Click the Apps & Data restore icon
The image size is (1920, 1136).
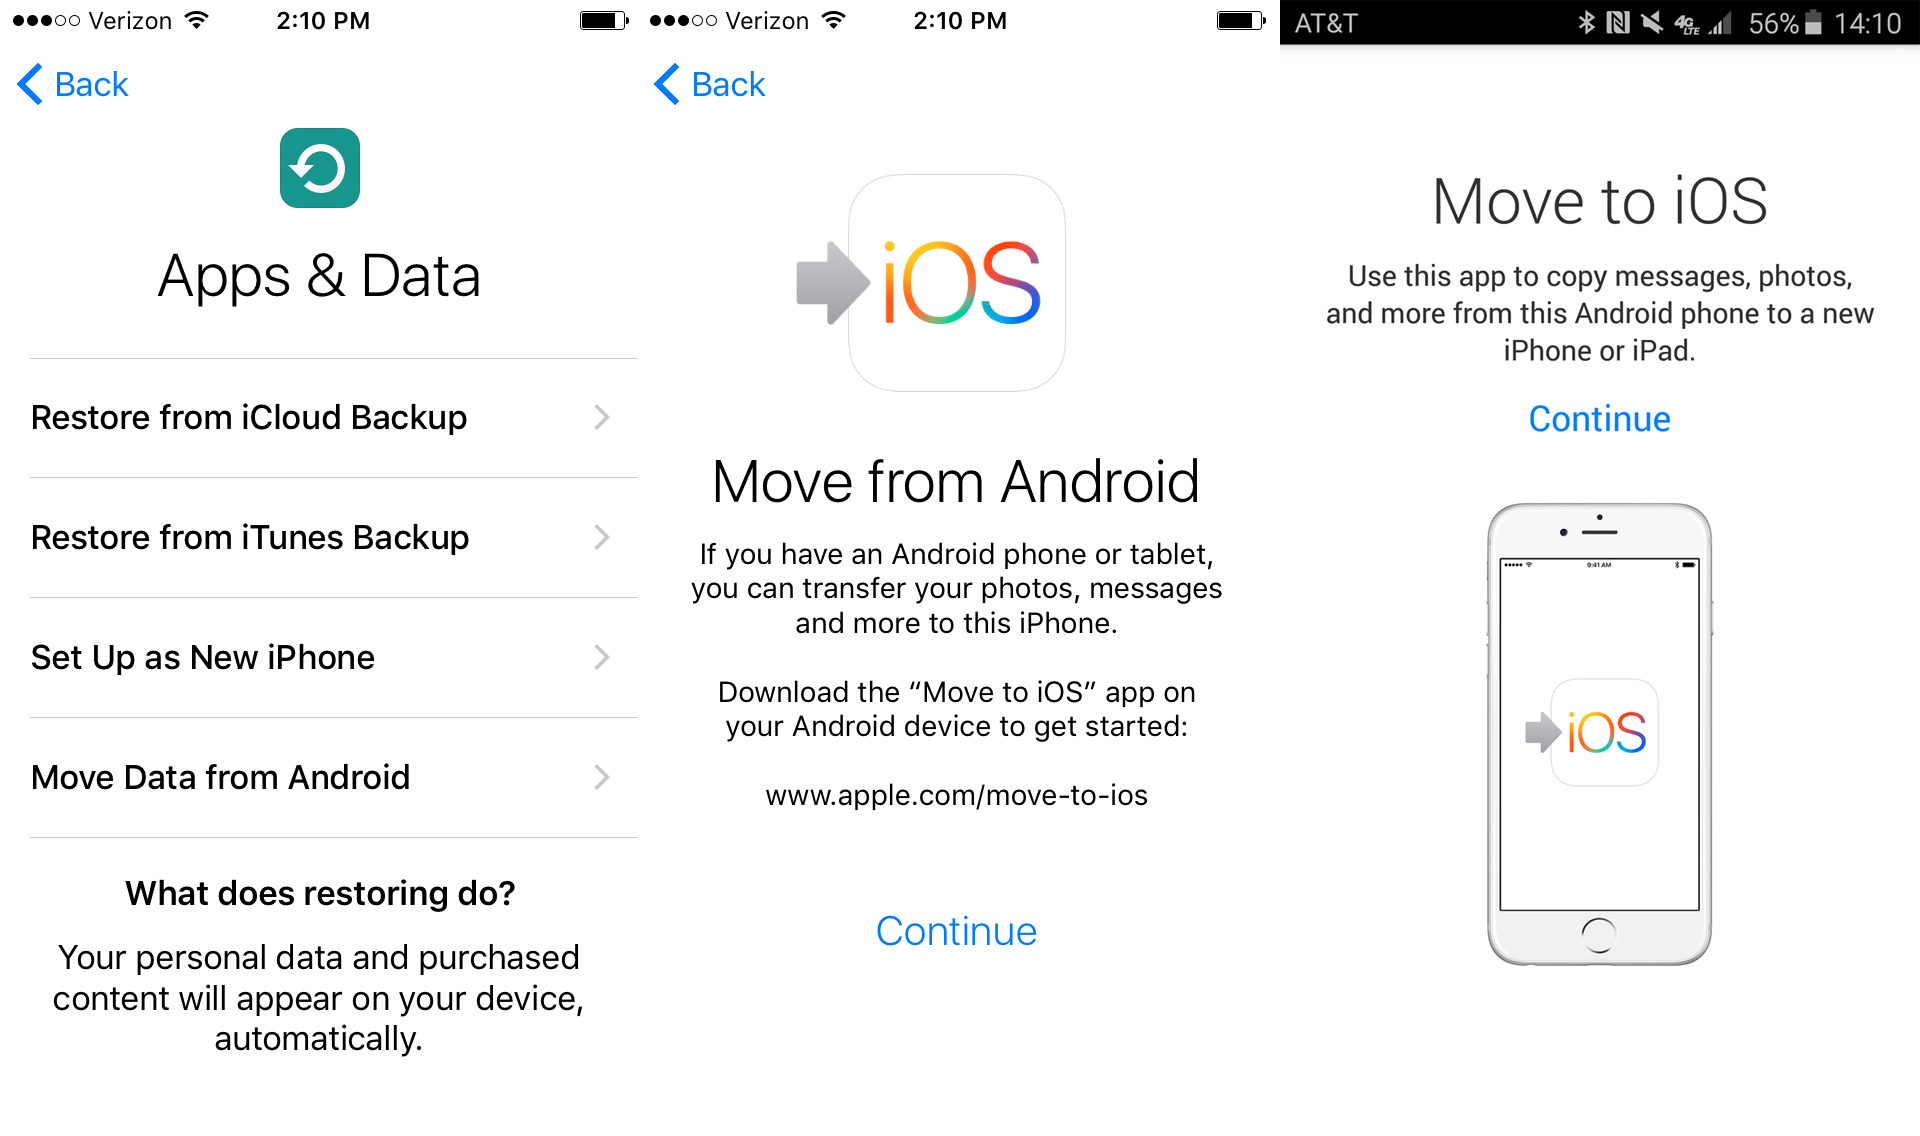tap(320, 173)
